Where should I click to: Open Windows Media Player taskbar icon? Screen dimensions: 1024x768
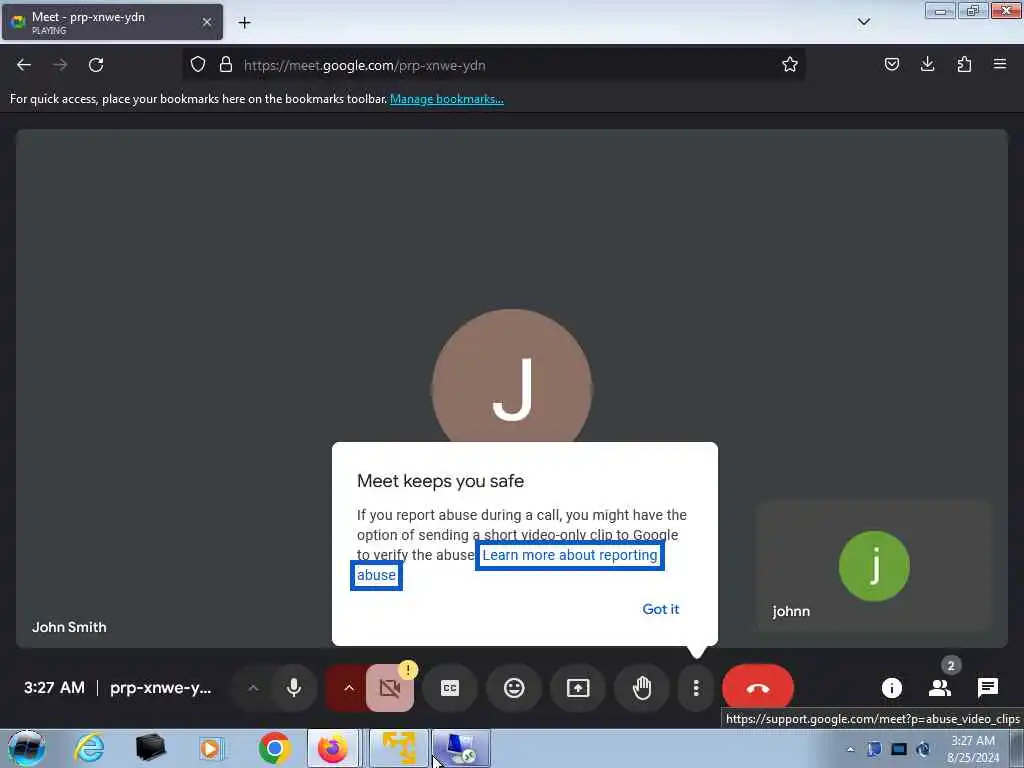point(210,748)
